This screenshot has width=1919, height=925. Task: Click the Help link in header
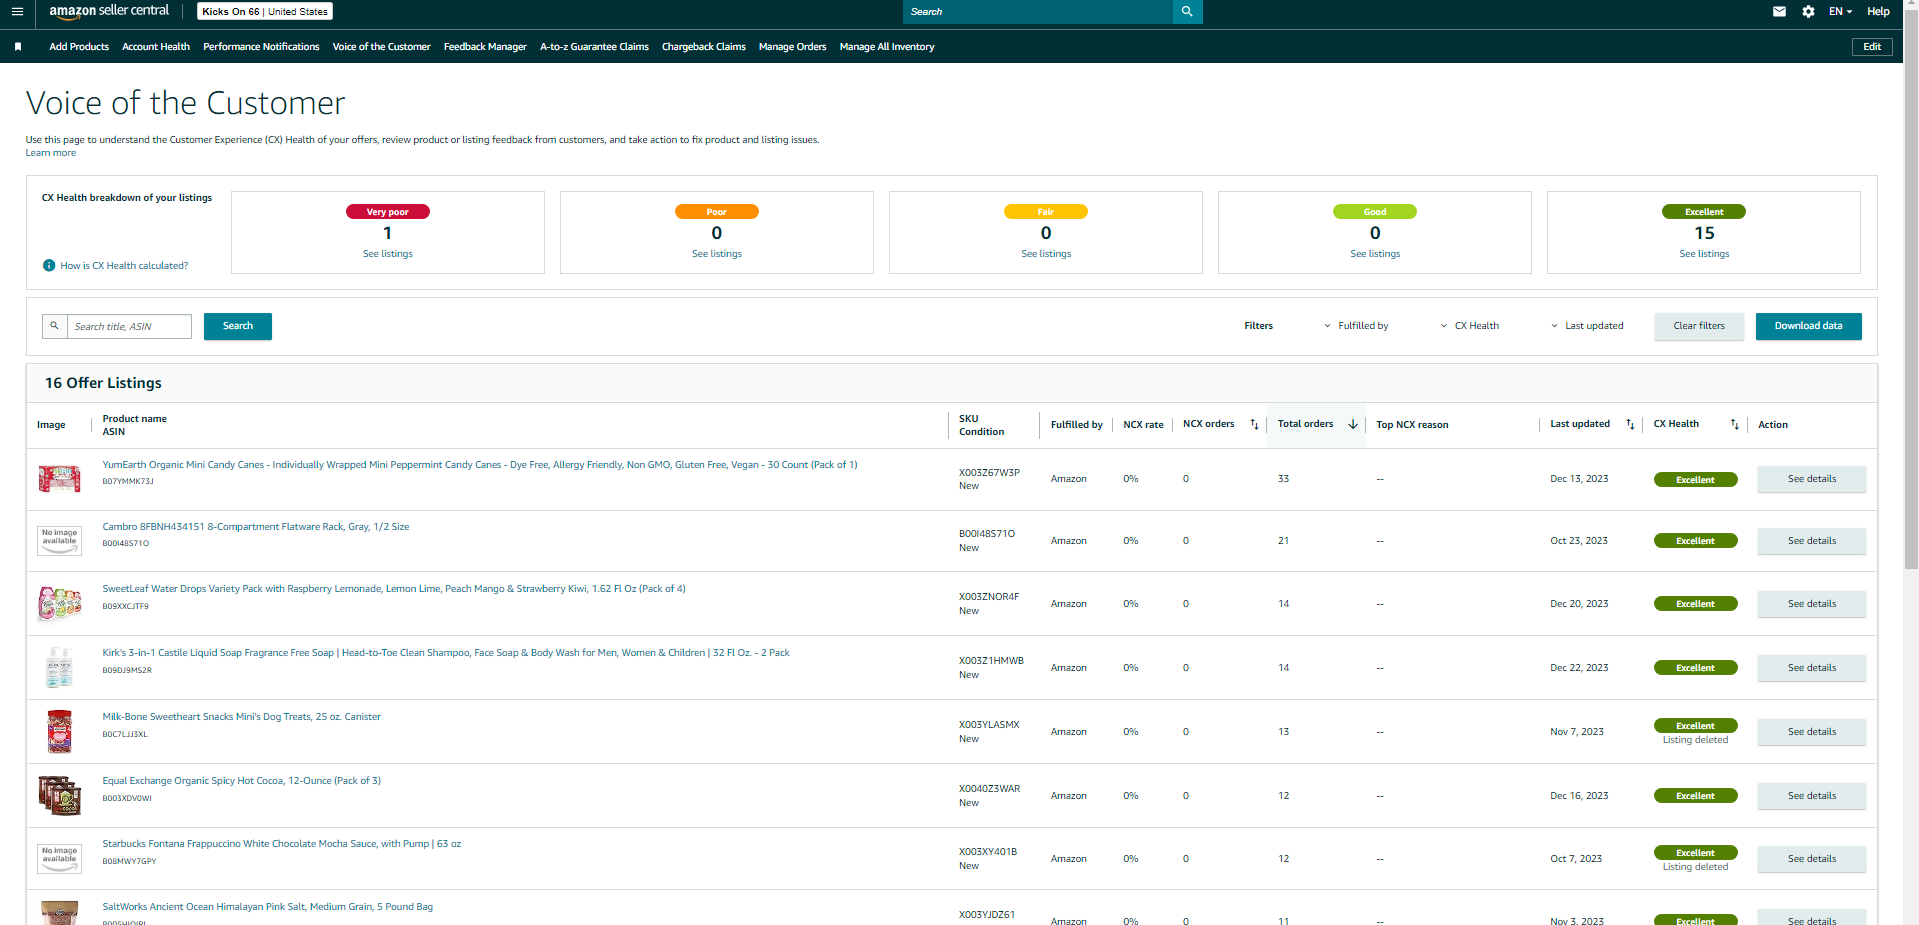click(1878, 12)
